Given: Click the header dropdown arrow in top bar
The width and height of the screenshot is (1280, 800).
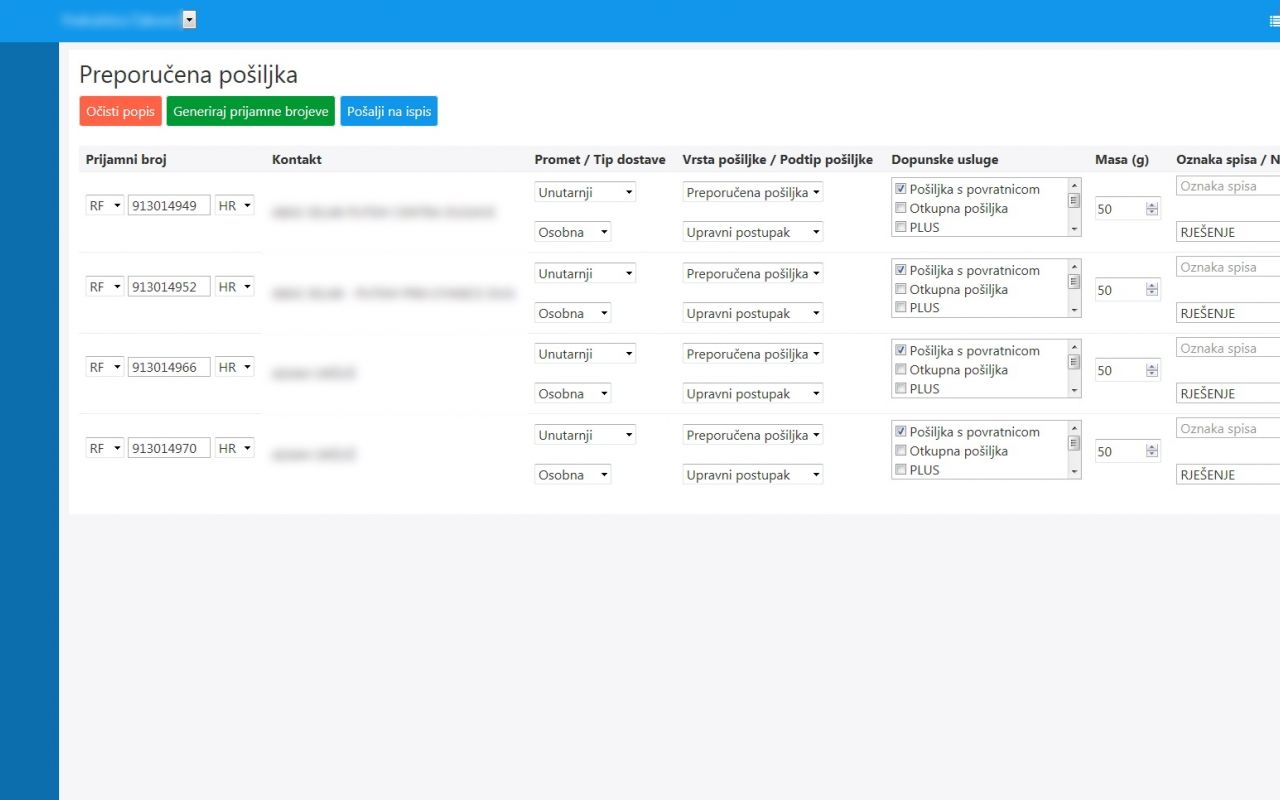Looking at the screenshot, I should 189,20.
